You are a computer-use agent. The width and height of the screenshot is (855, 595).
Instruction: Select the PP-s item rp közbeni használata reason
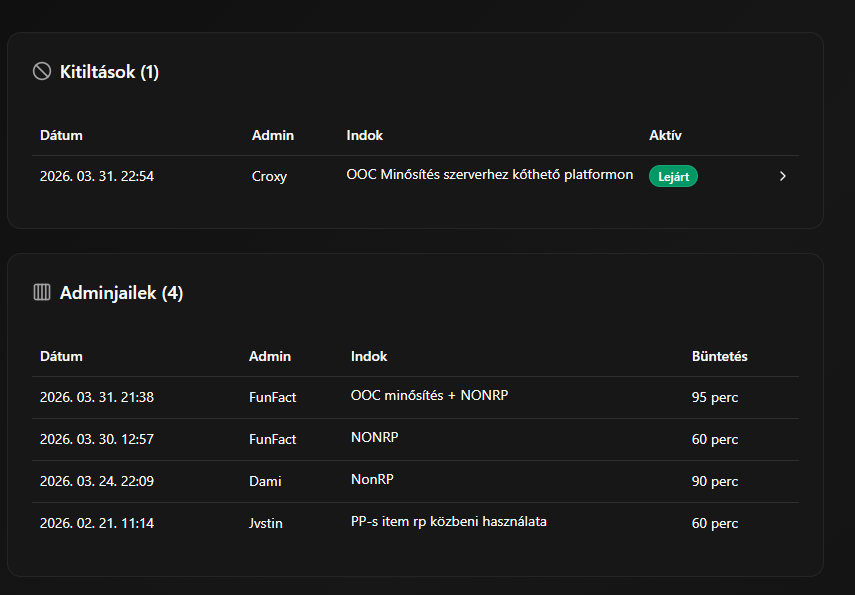coord(449,522)
